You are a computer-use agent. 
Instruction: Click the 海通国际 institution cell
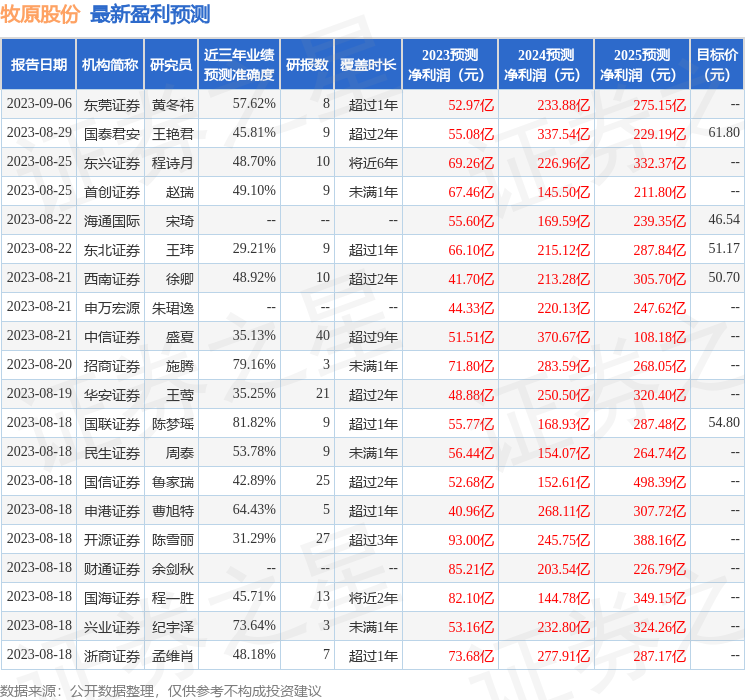pyautogui.click(x=112, y=221)
